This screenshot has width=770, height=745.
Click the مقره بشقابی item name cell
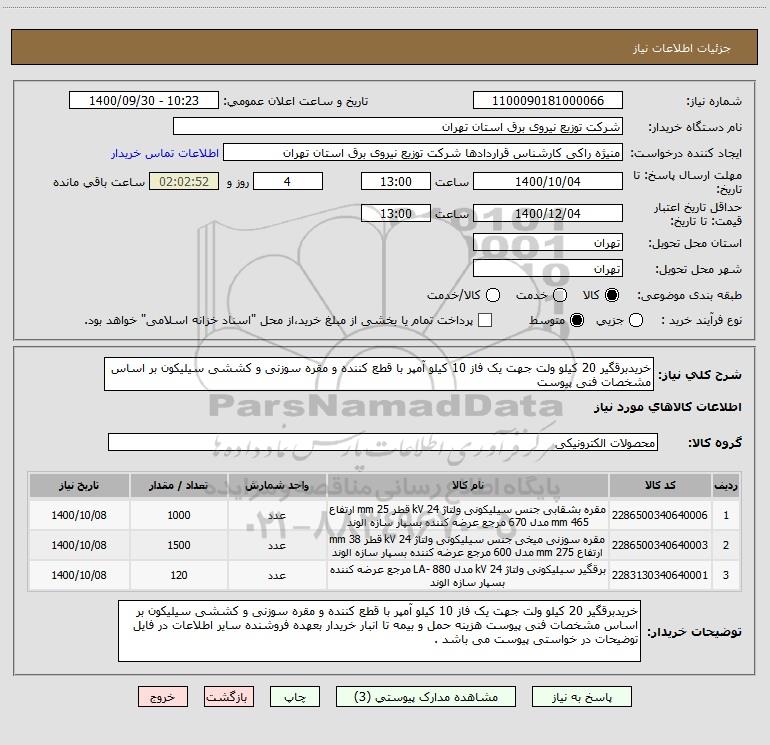click(x=468, y=515)
